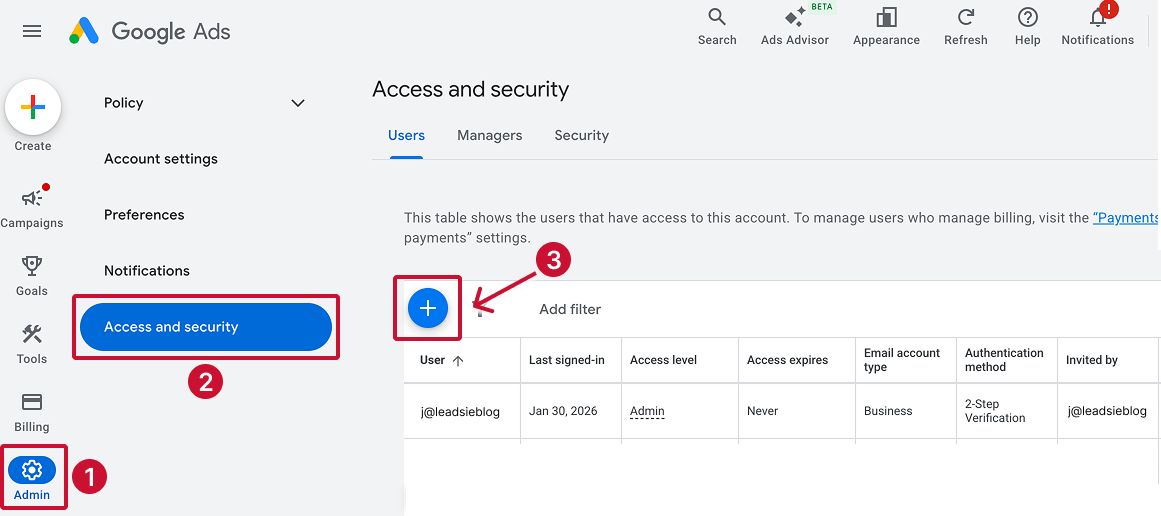
Task: Click the 2-Step Verification cell
Action: [994, 411]
